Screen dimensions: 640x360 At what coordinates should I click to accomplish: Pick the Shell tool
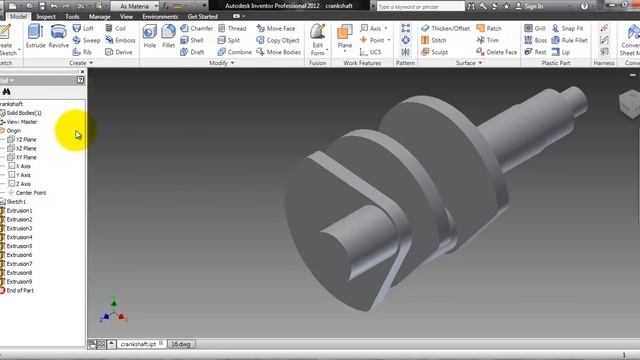tap(192, 40)
